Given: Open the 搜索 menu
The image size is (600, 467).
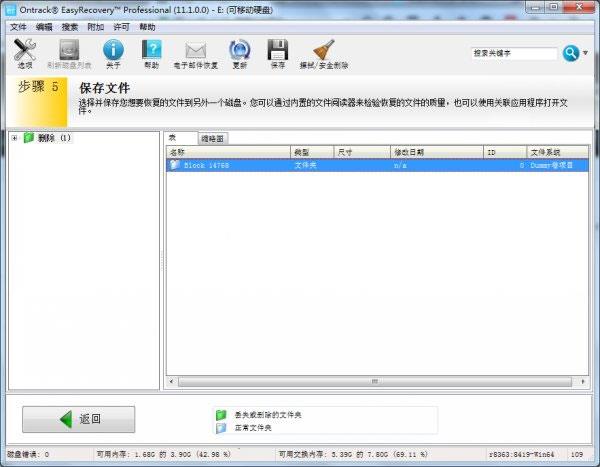Looking at the screenshot, I should (70, 27).
